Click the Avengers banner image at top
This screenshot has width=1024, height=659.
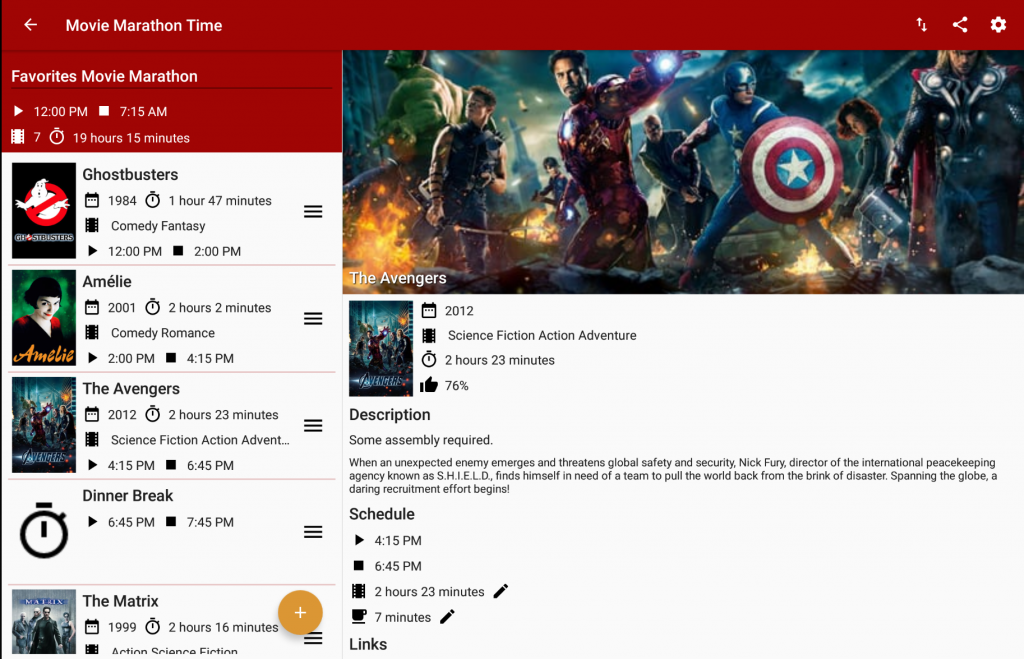tap(683, 170)
